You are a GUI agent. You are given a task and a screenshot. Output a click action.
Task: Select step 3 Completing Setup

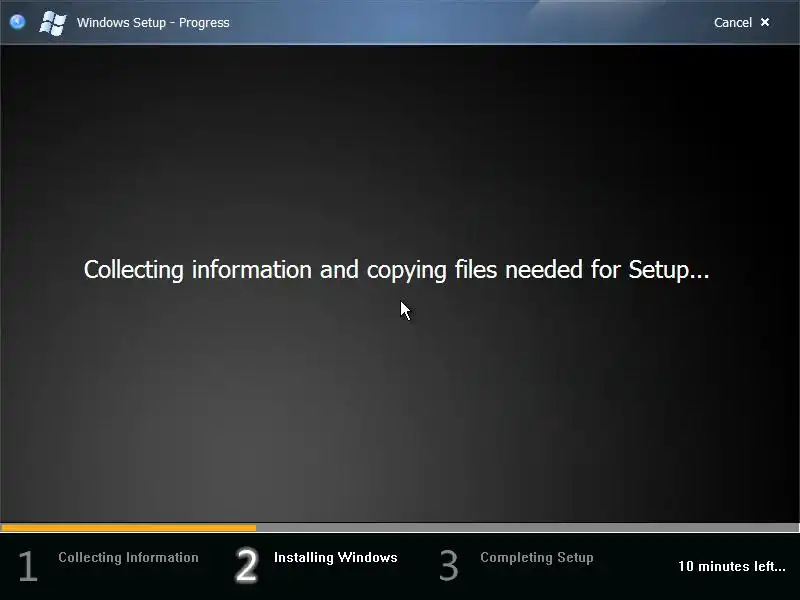point(537,557)
